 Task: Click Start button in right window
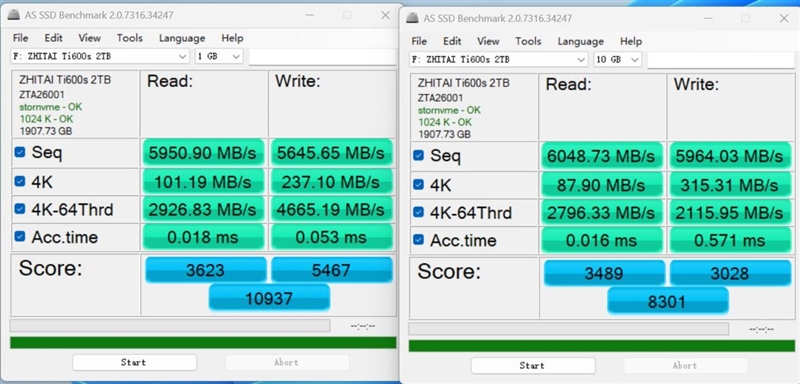click(x=533, y=366)
